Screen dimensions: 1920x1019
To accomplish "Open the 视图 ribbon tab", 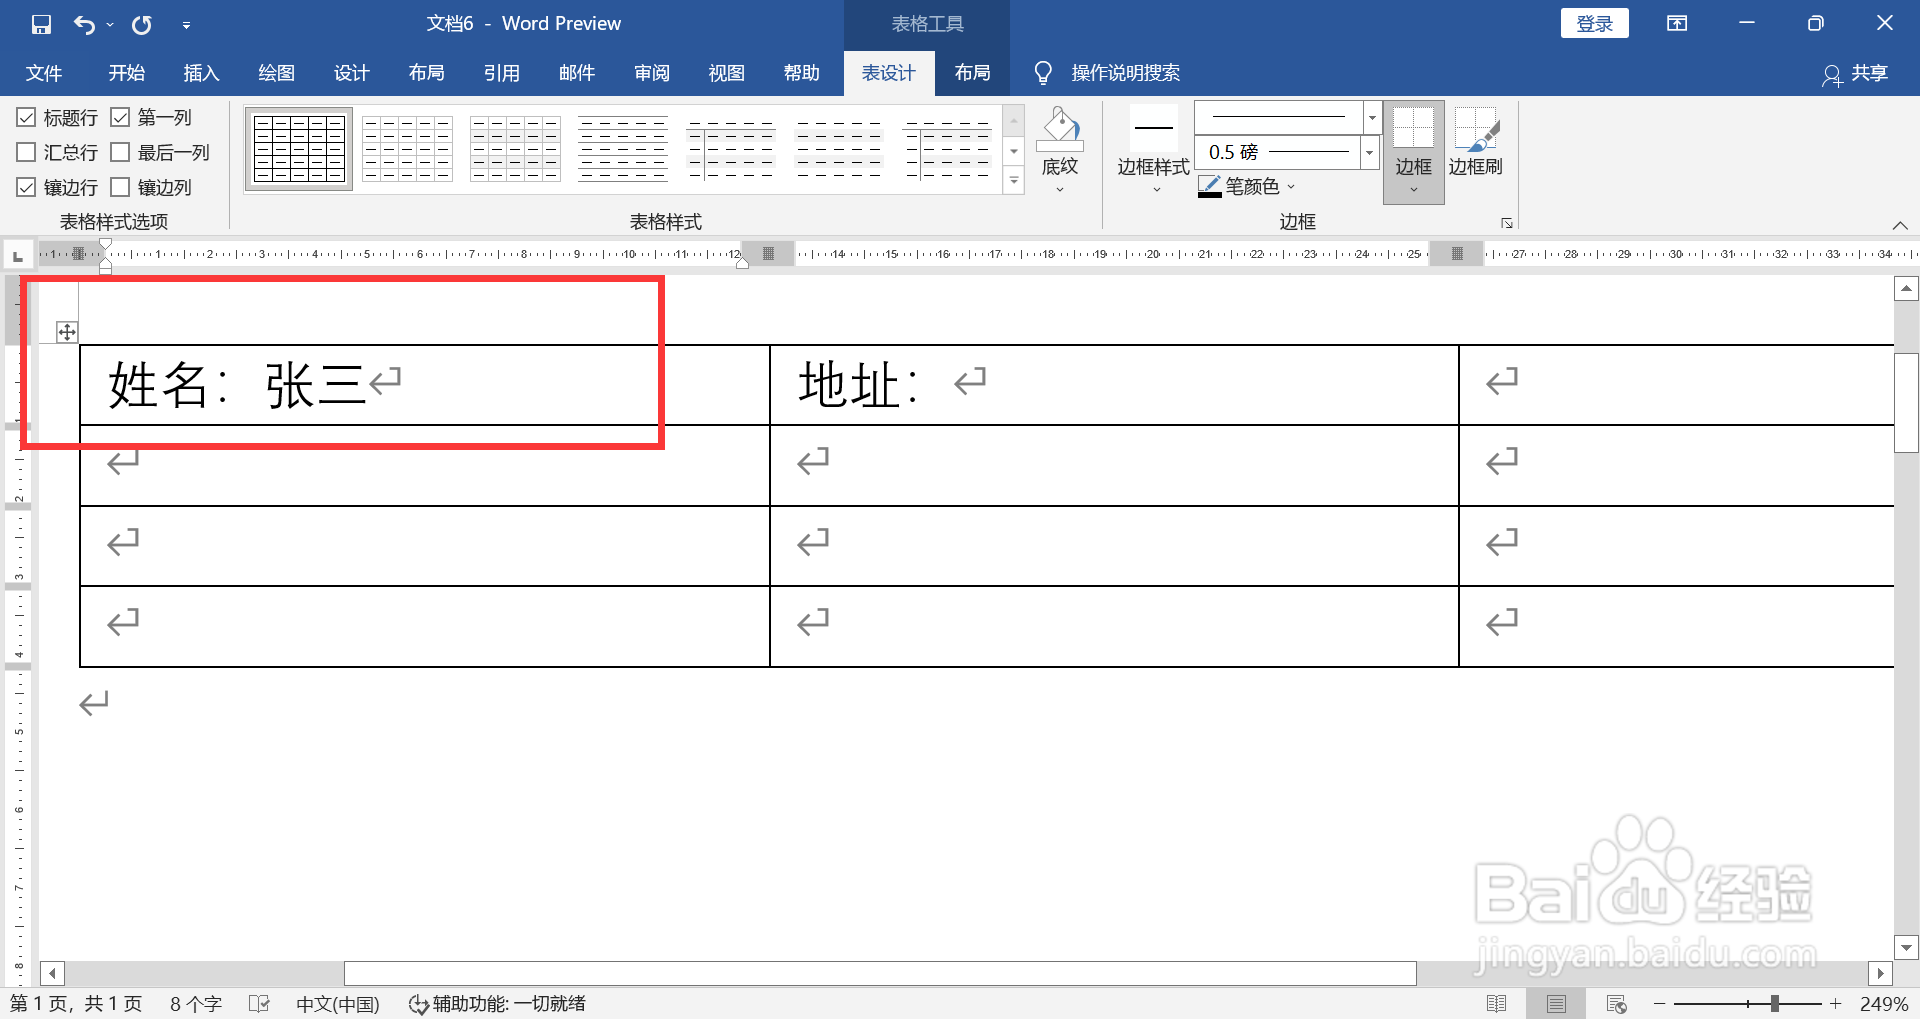I will point(726,72).
